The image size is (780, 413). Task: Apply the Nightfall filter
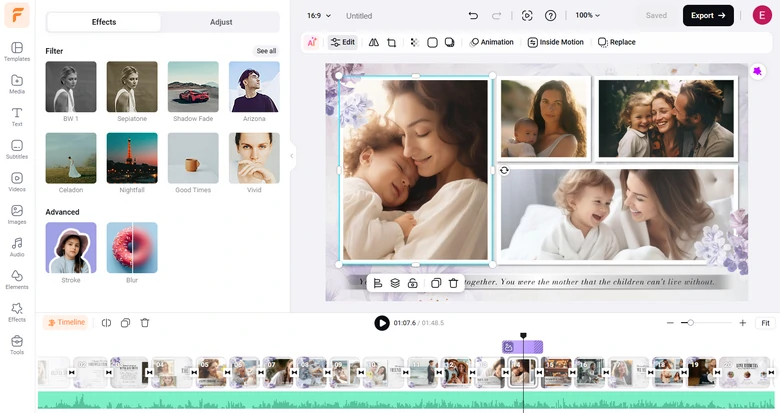pos(132,158)
